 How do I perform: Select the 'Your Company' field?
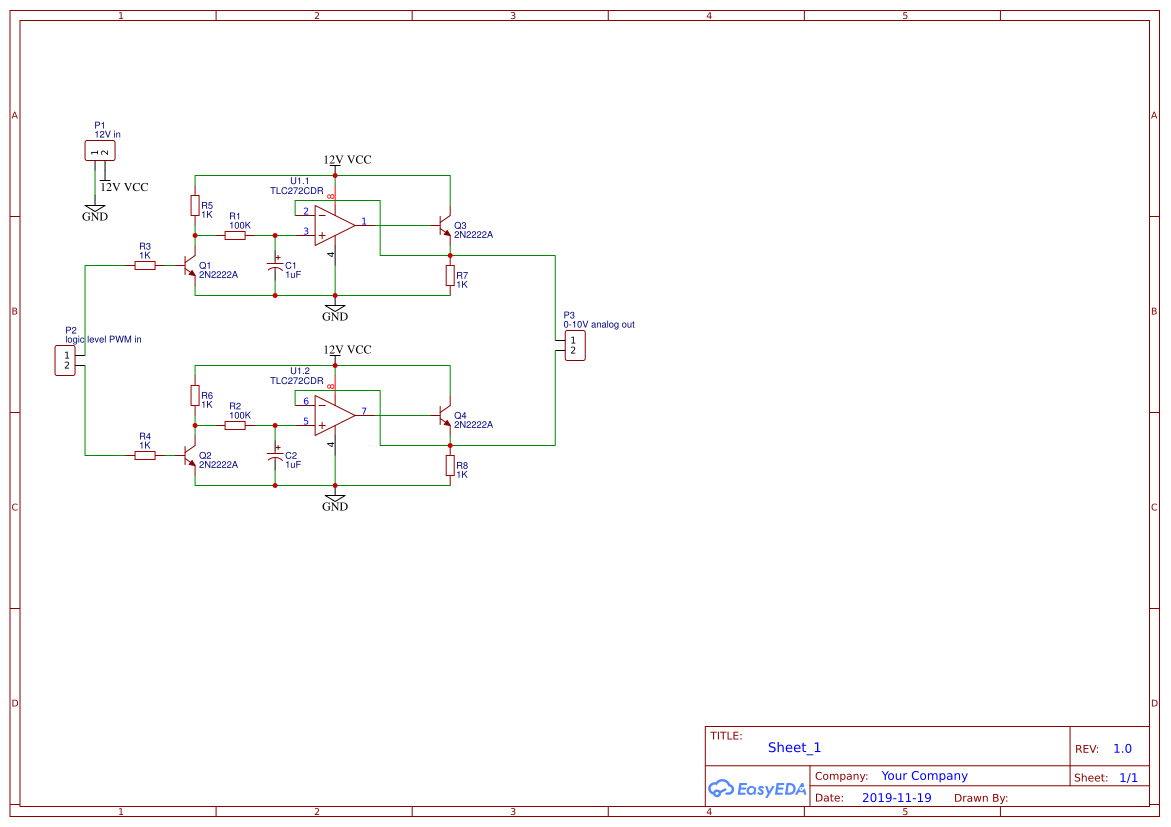pos(924,776)
